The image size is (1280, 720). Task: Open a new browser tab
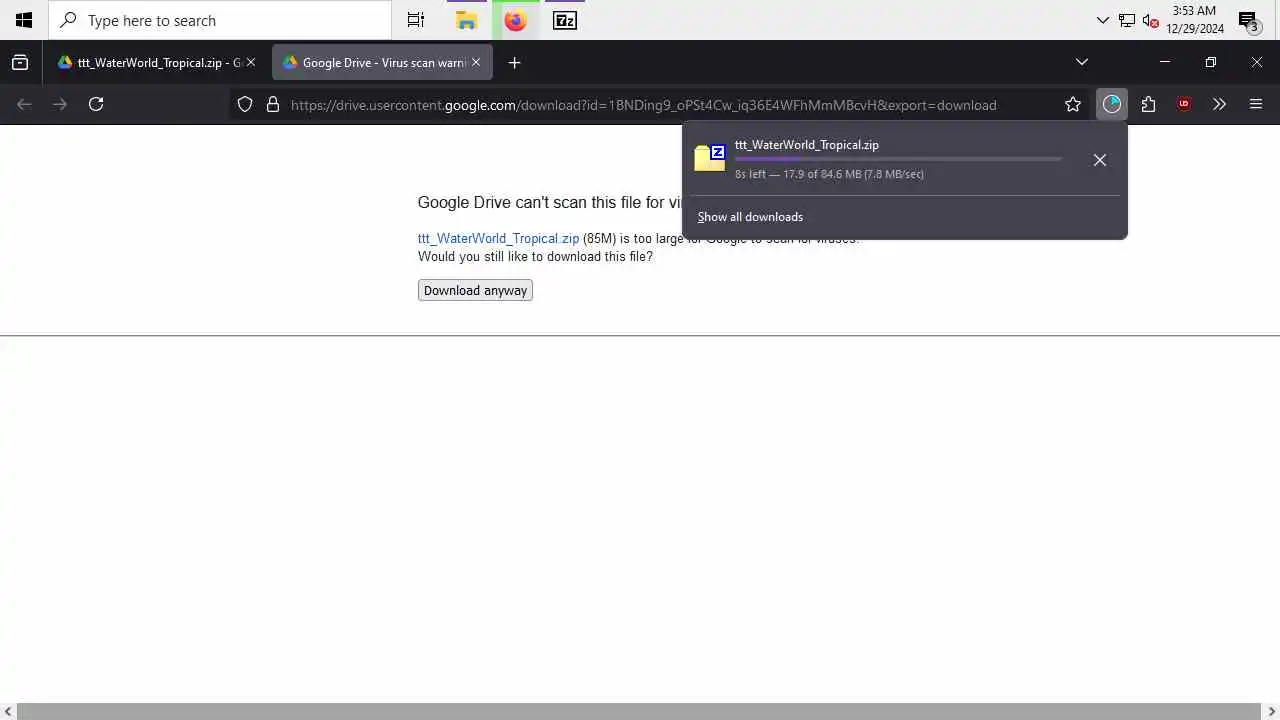click(x=514, y=62)
